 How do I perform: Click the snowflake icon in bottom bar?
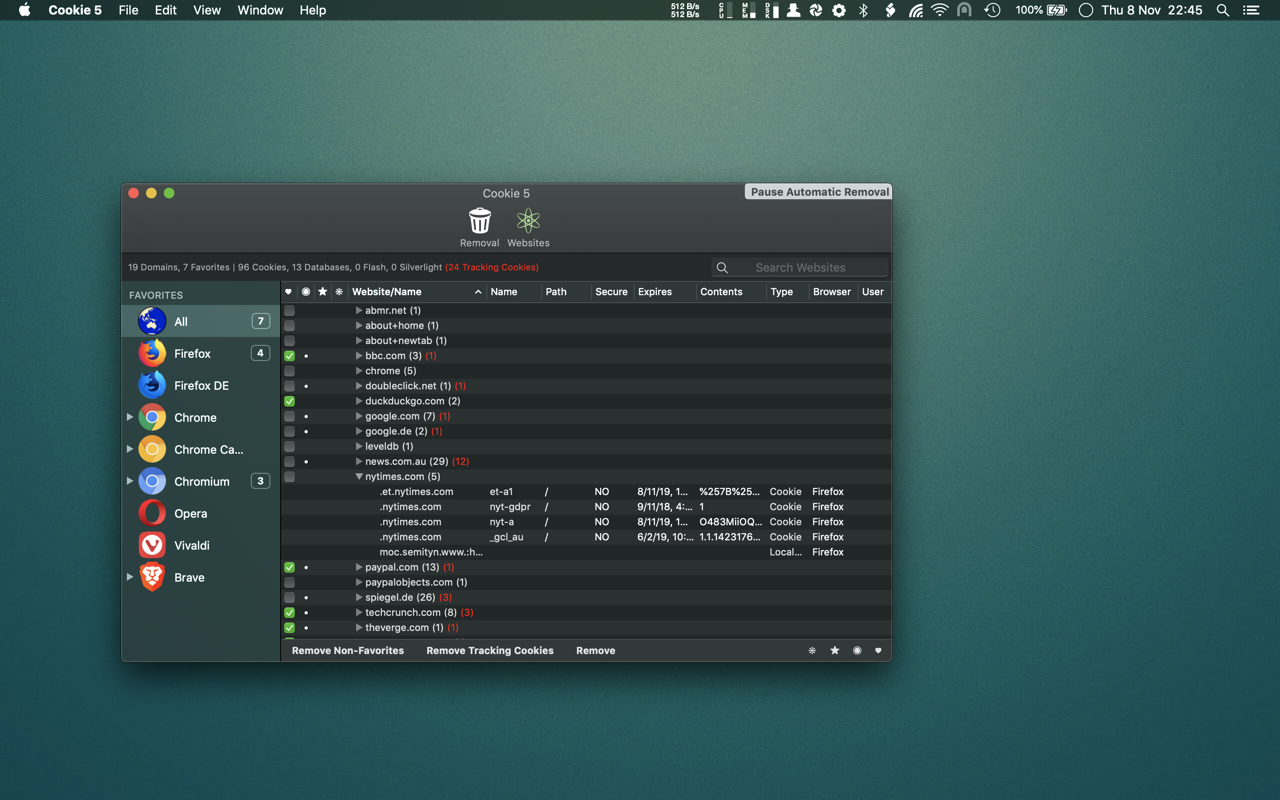[812, 650]
